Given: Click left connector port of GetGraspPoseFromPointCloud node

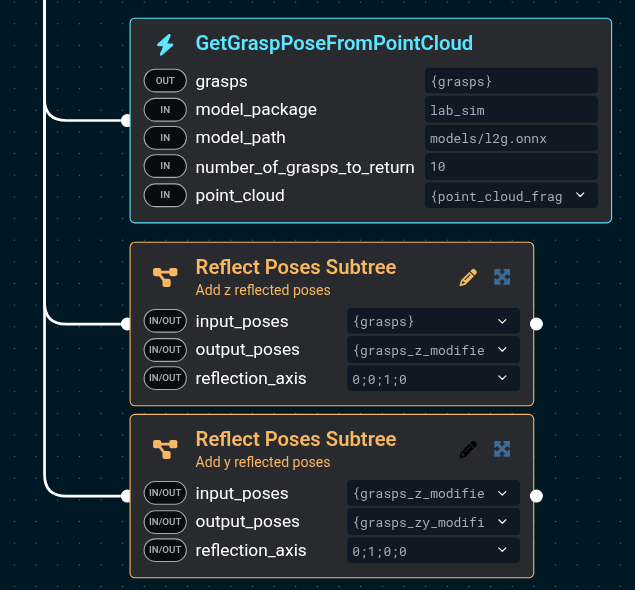Looking at the screenshot, I should point(126,121).
